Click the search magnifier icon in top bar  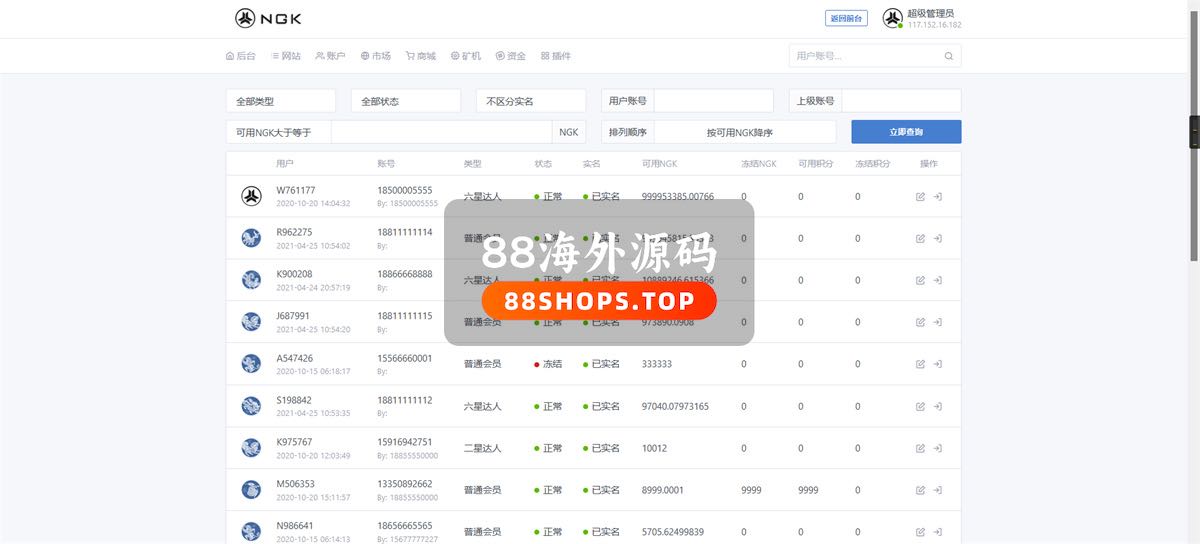click(x=949, y=56)
